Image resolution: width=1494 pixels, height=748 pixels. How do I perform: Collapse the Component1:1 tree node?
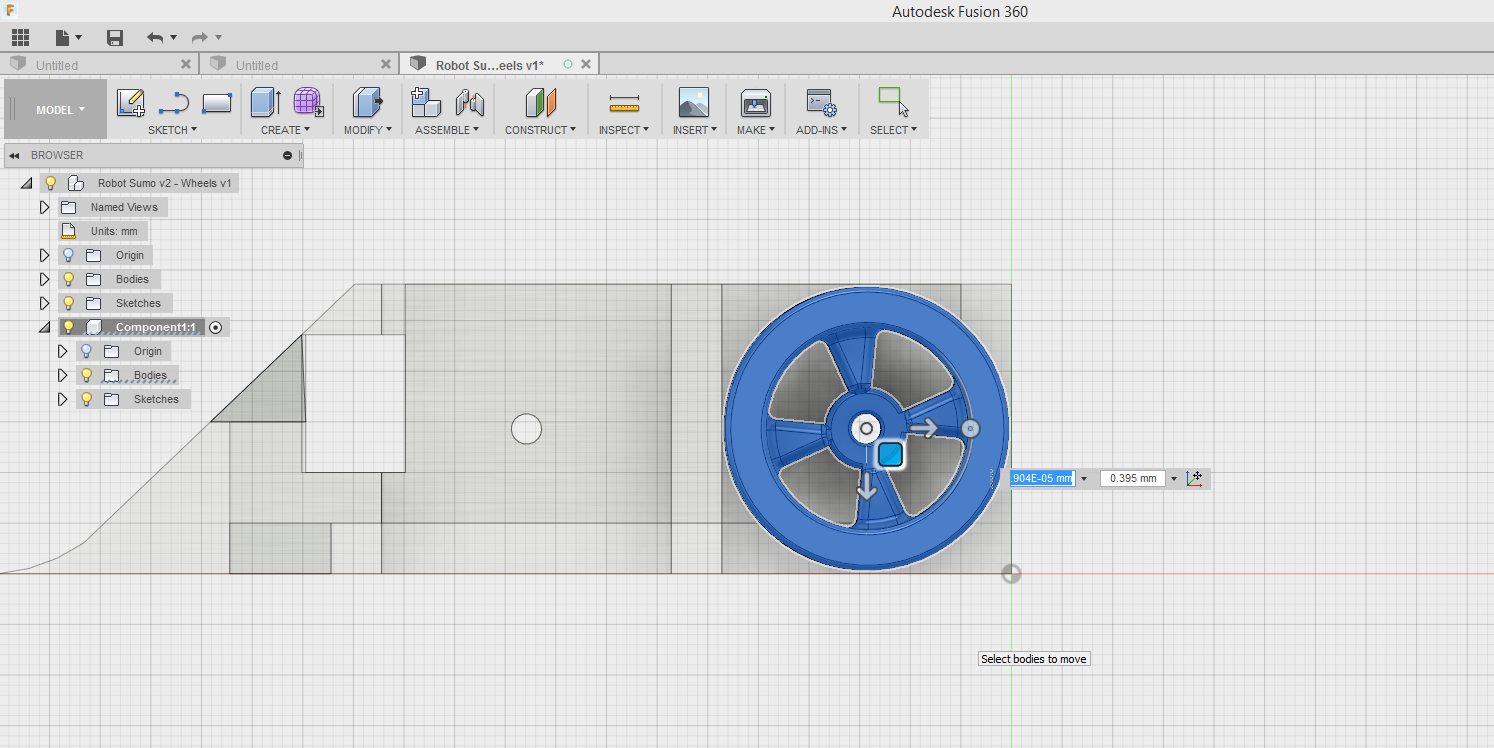44,327
